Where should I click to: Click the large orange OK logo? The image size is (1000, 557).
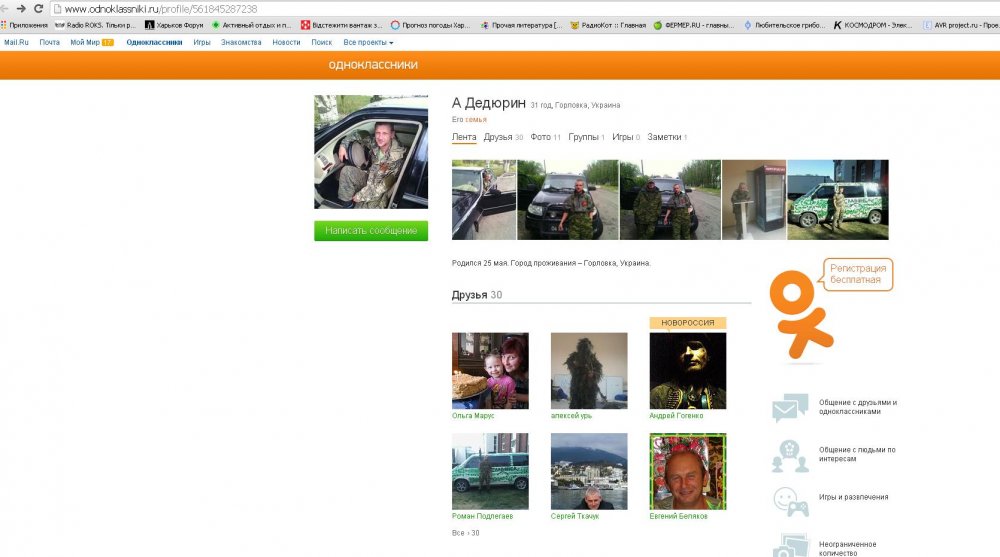[x=800, y=314]
